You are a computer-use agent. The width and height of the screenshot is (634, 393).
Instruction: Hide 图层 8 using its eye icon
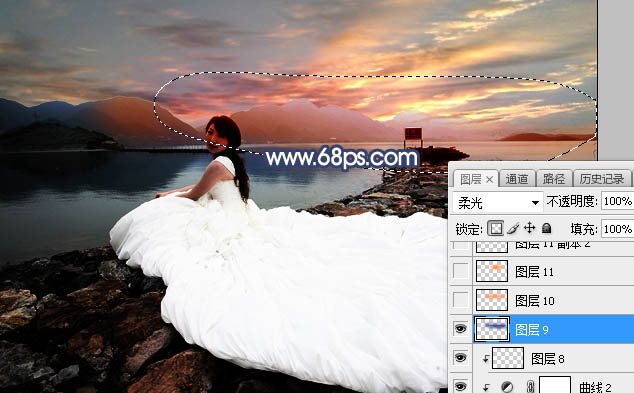(x=460, y=358)
